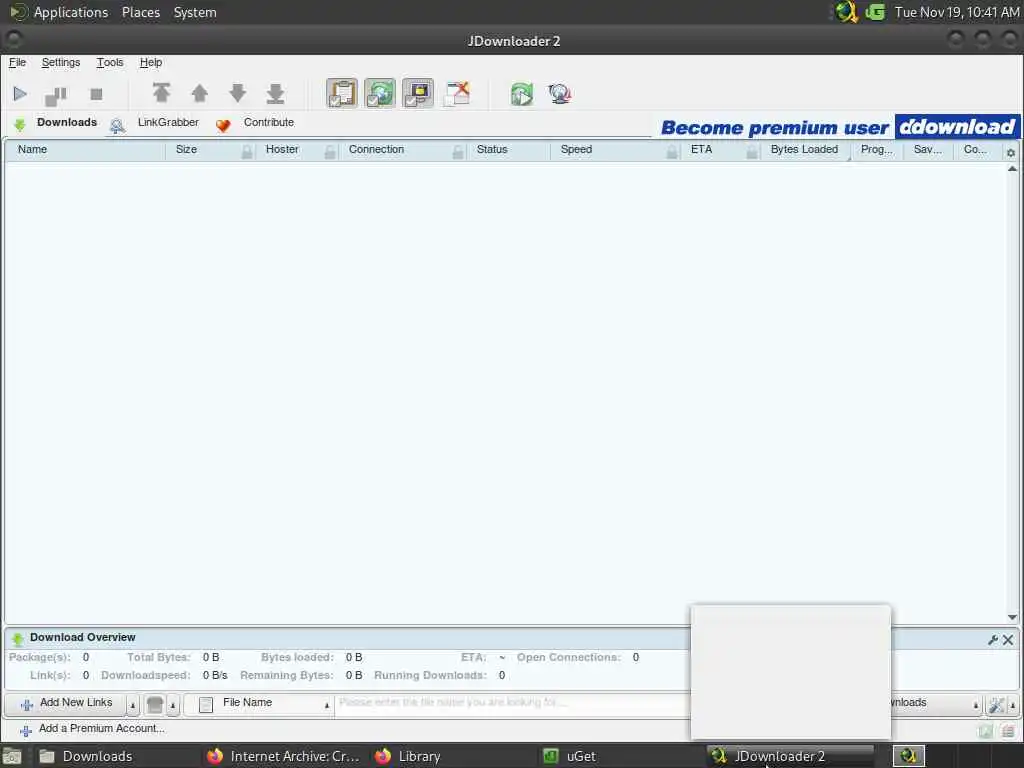Toggle lock on the ETA column

pos(752,152)
